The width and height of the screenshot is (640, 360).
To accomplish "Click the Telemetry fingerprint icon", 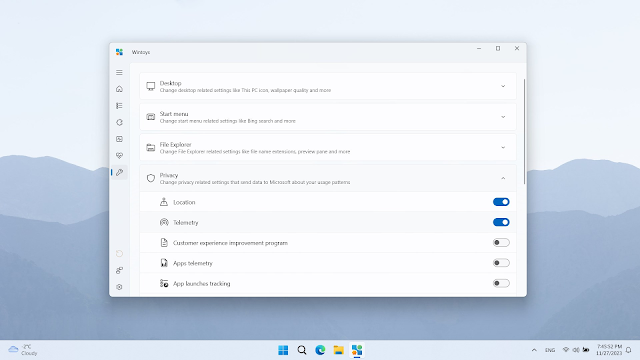I will point(164,222).
